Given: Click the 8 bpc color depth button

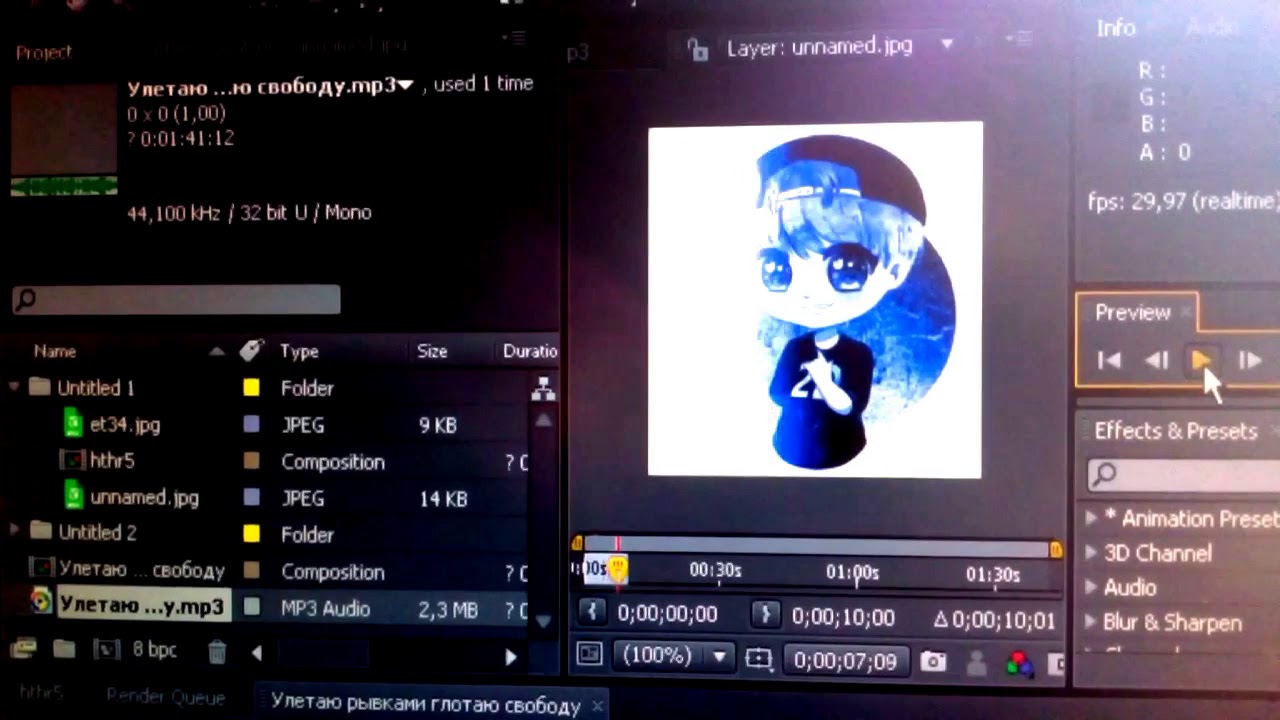Looking at the screenshot, I should coord(155,650).
